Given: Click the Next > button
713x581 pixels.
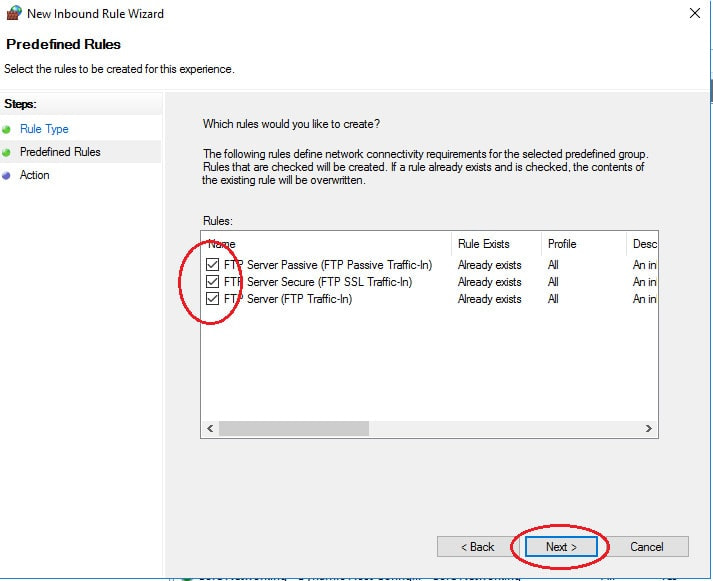Looking at the screenshot, I should tap(561, 546).
